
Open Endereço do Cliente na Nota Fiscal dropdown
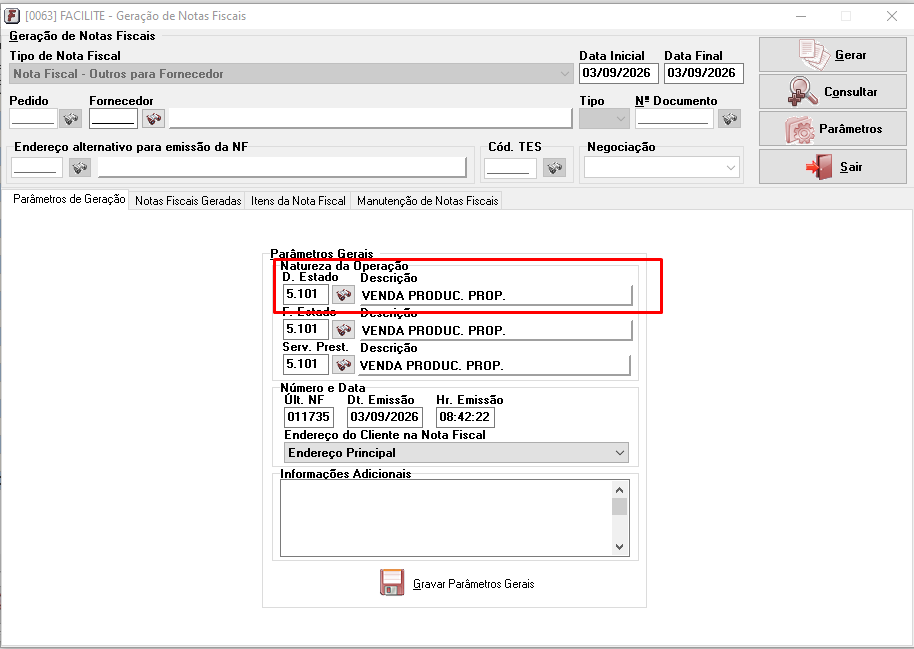pyautogui.click(x=620, y=452)
